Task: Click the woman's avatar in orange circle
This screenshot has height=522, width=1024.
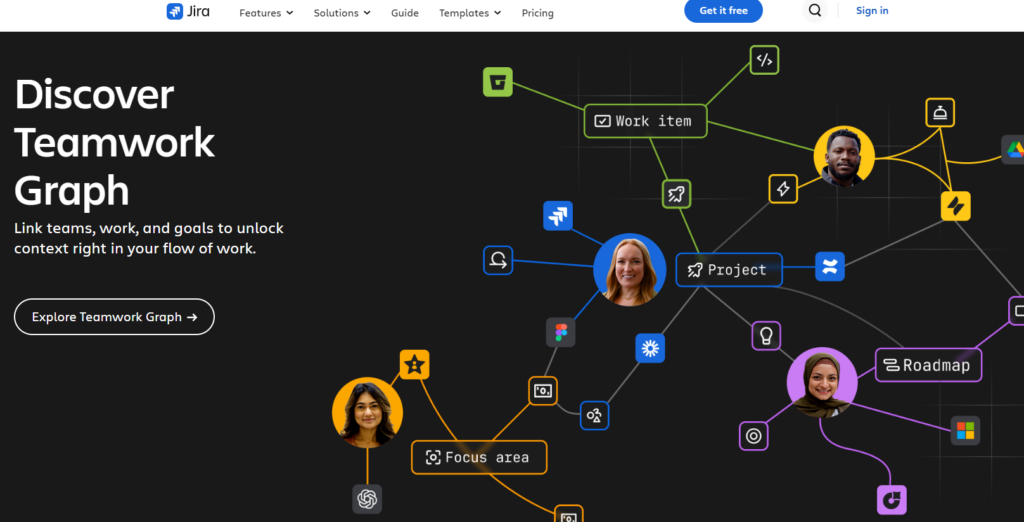Action: (x=367, y=412)
